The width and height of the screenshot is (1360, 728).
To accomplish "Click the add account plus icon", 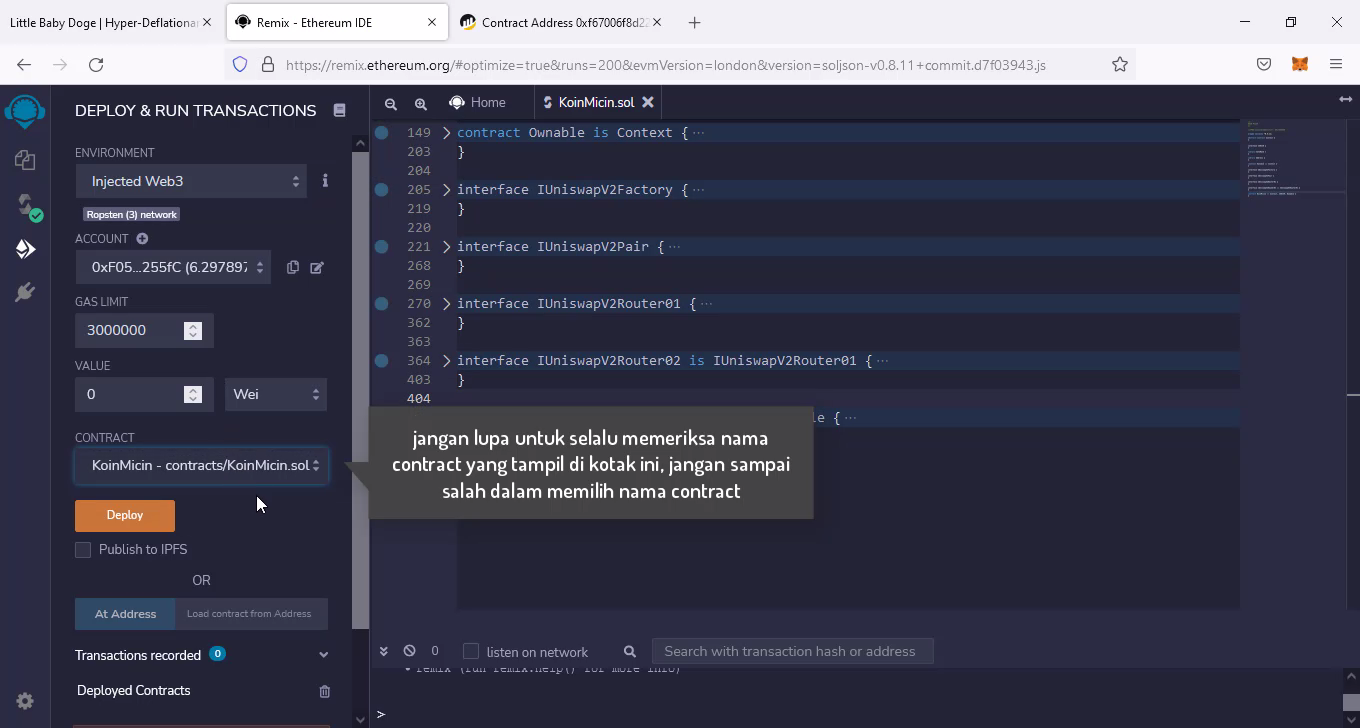I will coord(142,239).
